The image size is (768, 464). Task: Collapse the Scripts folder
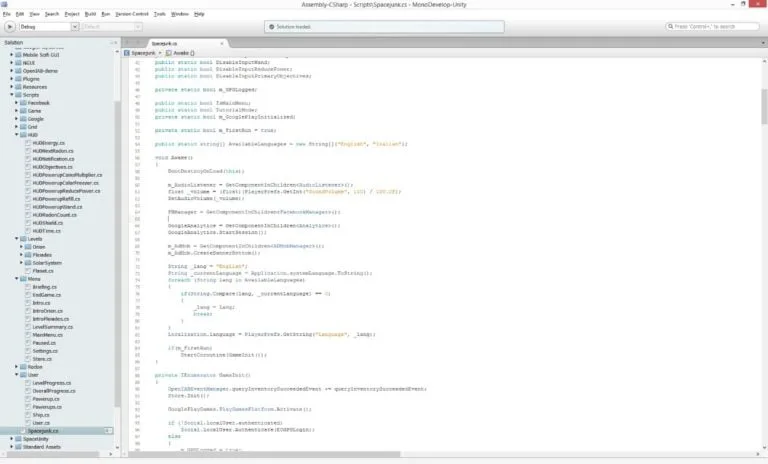[12, 95]
